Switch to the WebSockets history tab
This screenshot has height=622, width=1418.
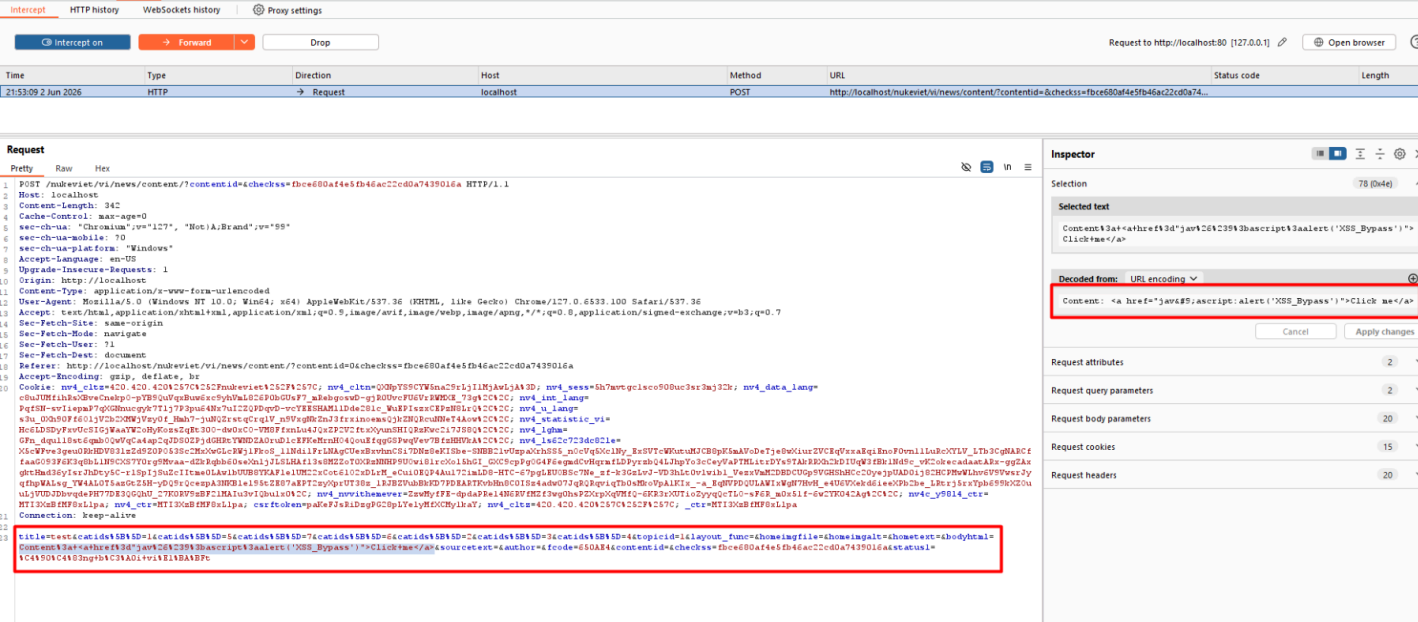click(181, 10)
